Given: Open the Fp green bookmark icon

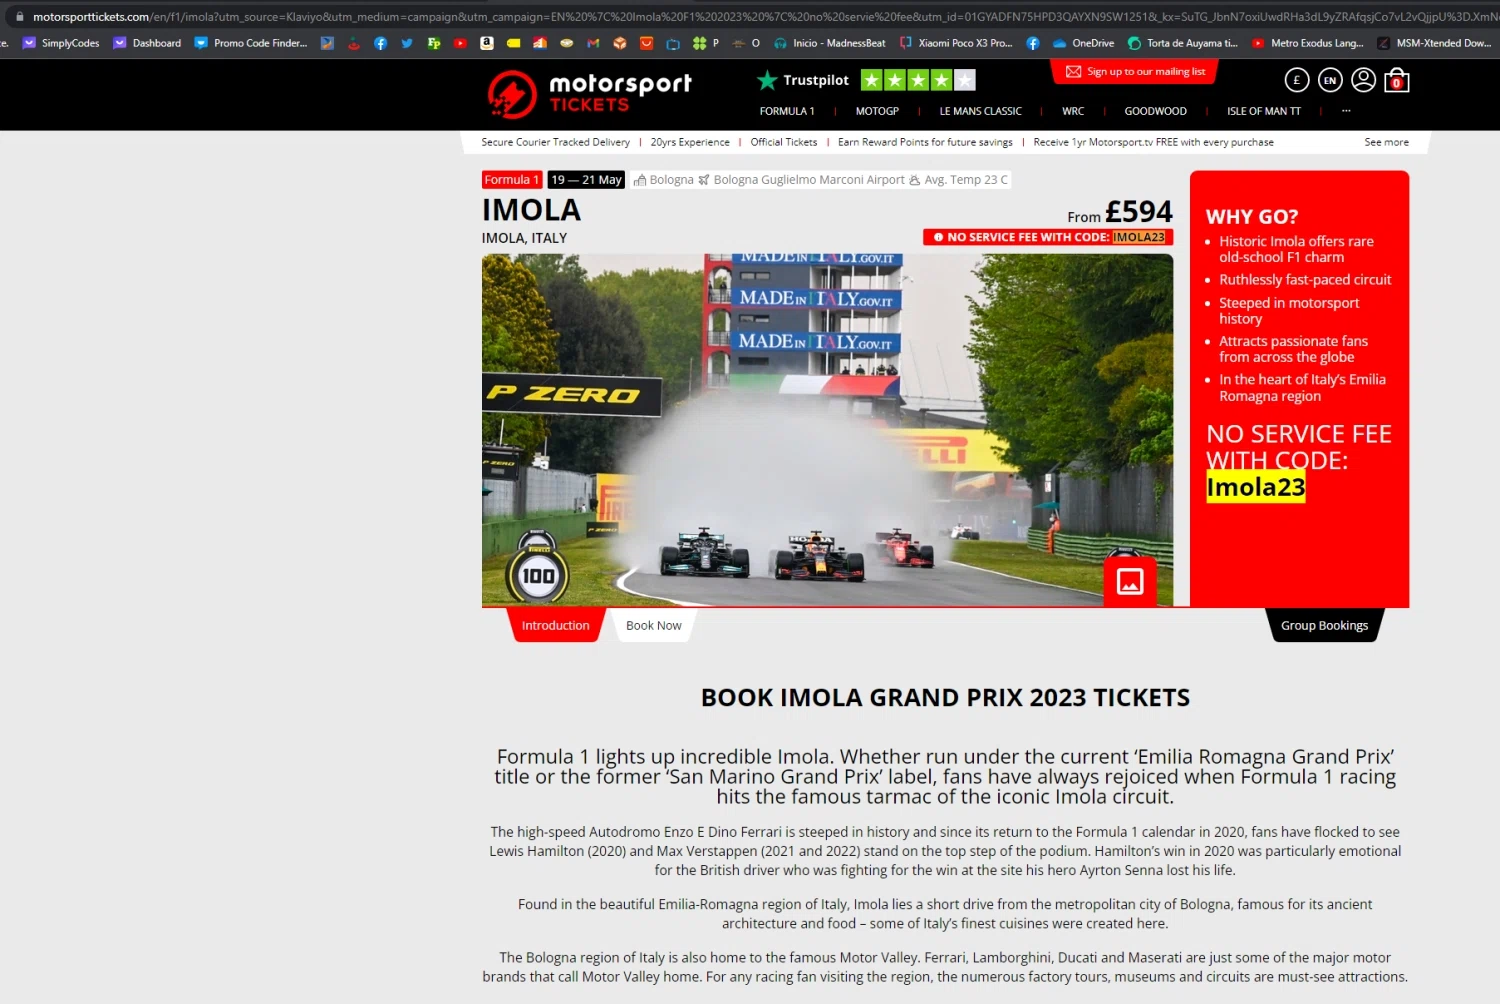Looking at the screenshot, I should coord(434,43).
